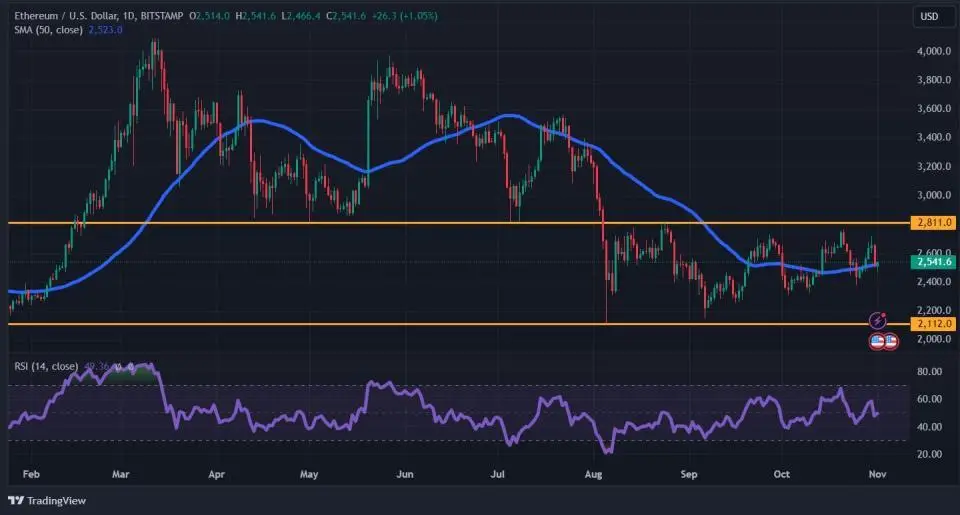Click the Nov label on time axis
The image size is (960, 515).
pyautogui.click(x=877, y=472)
